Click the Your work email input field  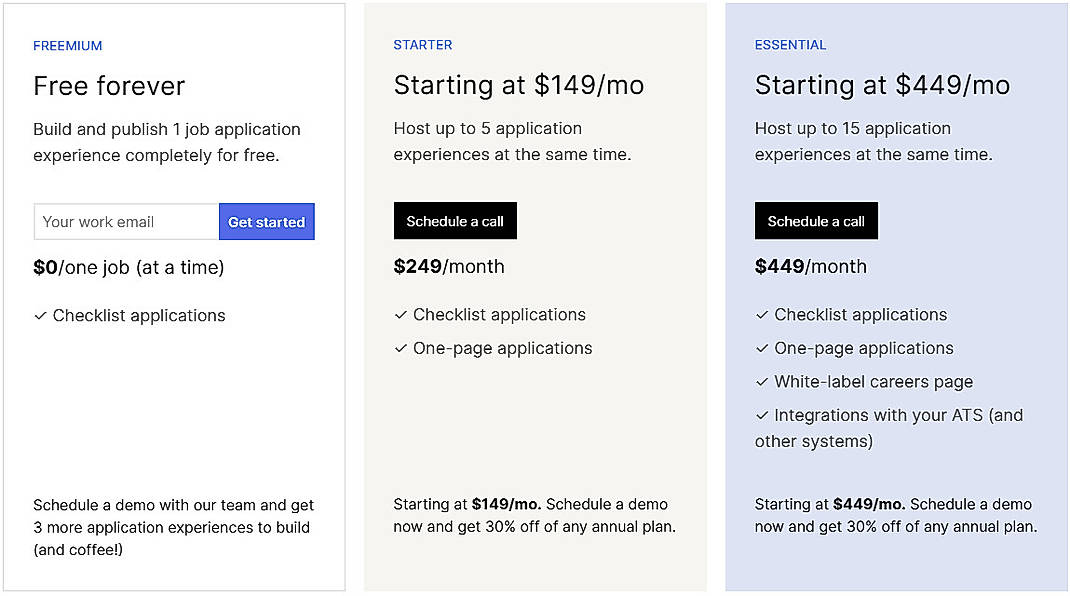[x=125, y=221]
